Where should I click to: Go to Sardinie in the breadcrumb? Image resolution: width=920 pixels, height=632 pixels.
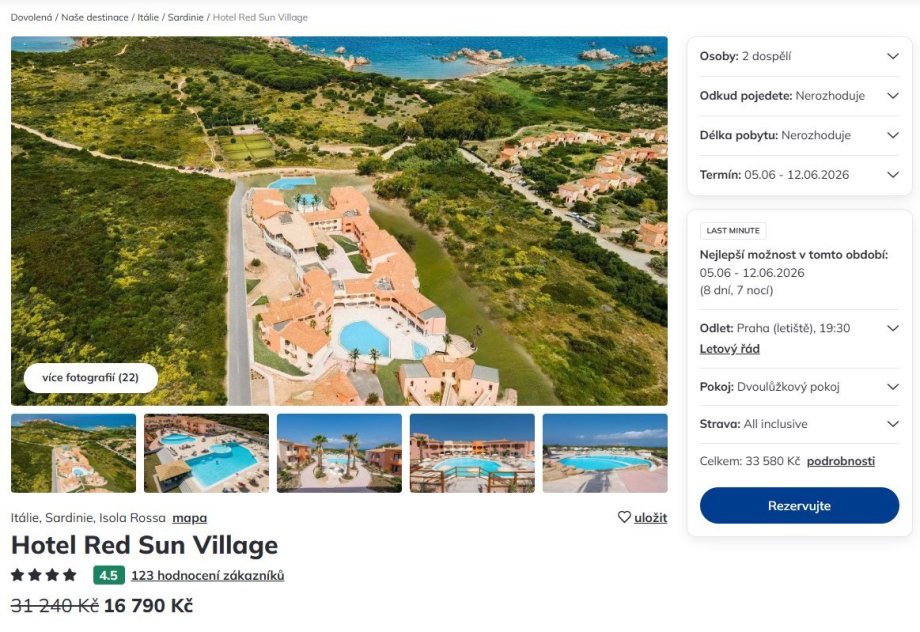pos(184,18)
